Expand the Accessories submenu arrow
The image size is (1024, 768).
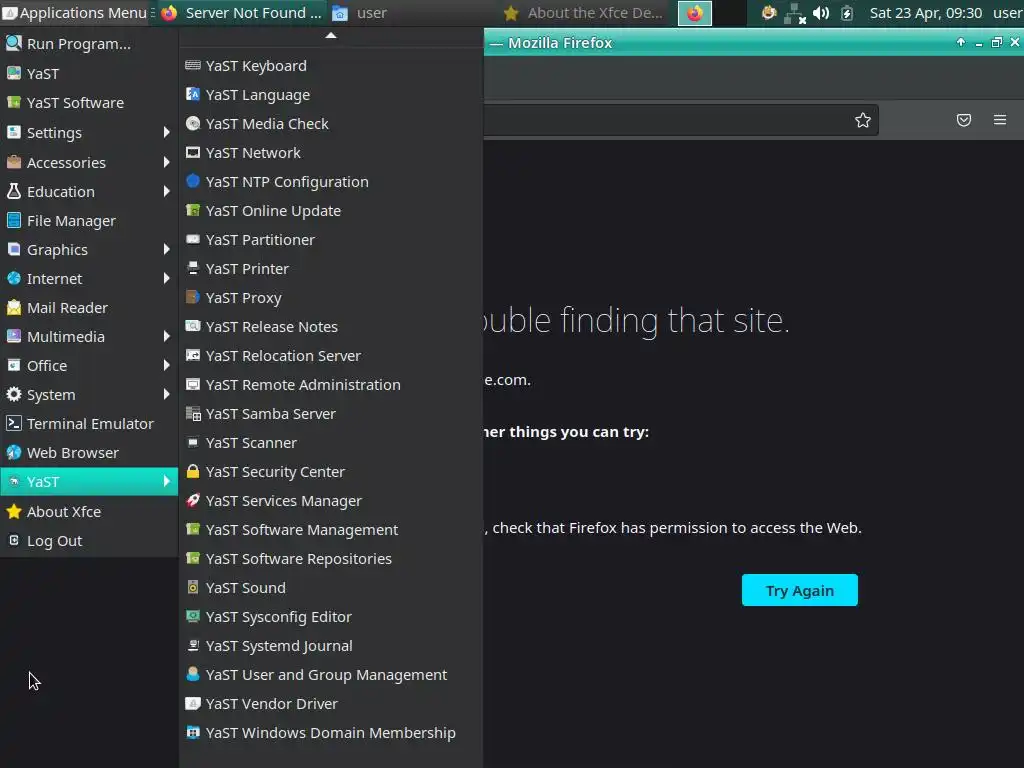[167, 162]
